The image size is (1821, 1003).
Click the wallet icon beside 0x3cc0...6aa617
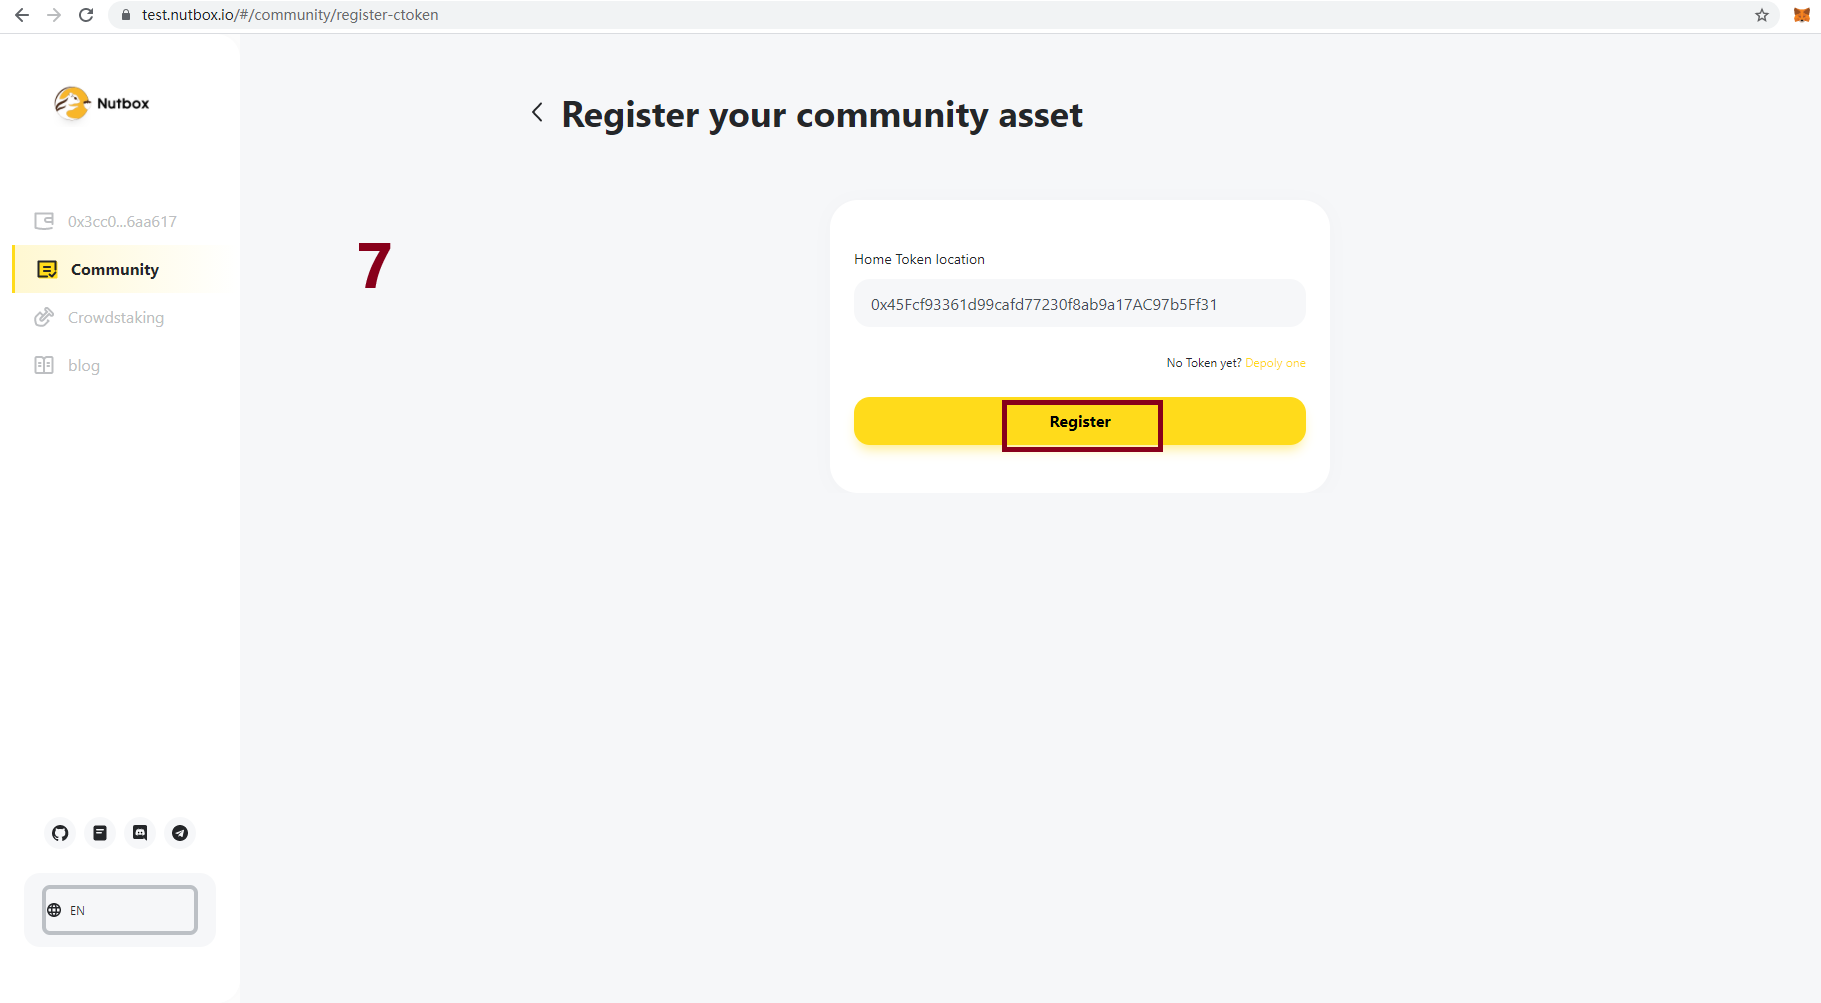[44, 221]
